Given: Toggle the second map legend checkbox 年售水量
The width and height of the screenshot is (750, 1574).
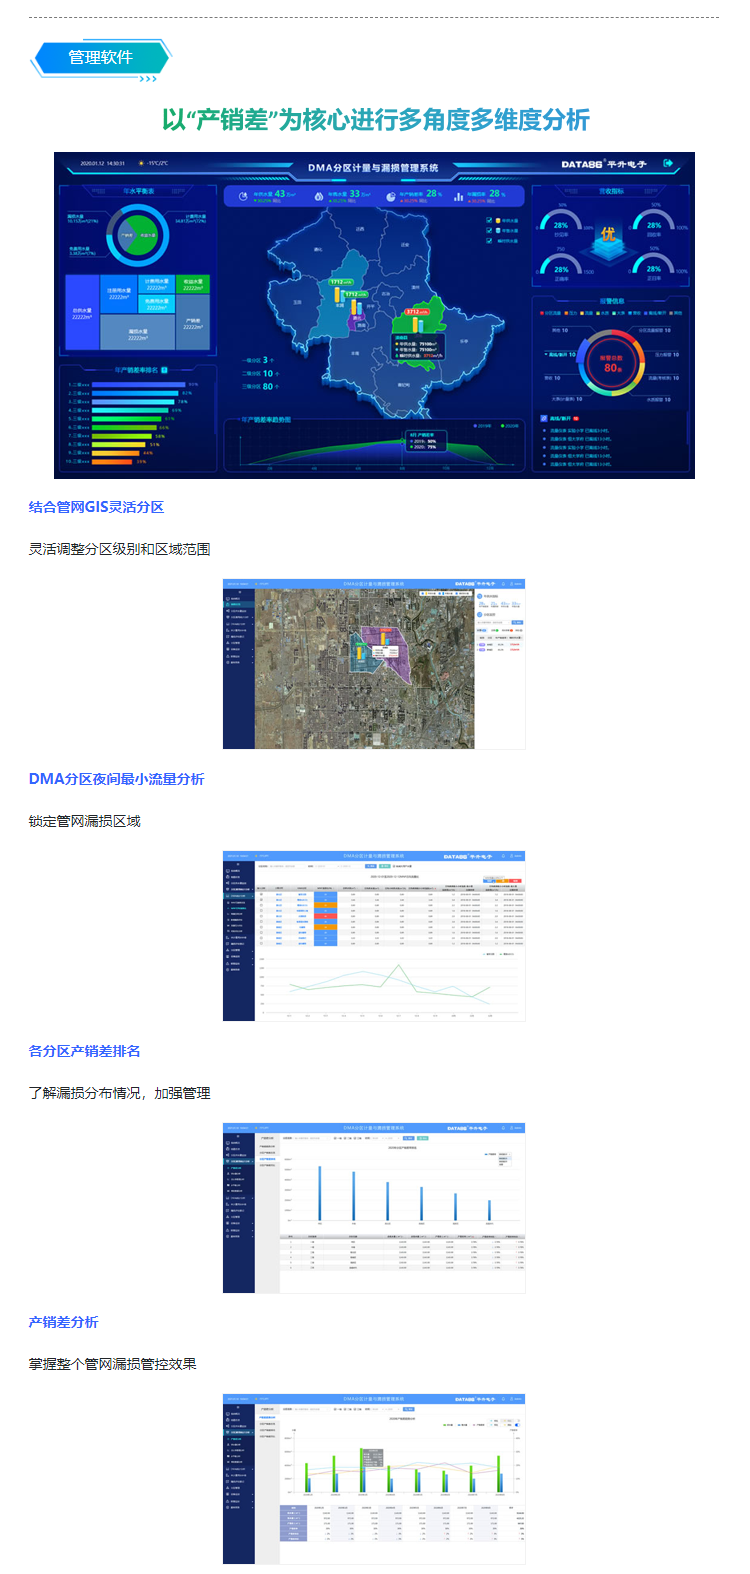Looking at the screenshot, I should 489,230.
